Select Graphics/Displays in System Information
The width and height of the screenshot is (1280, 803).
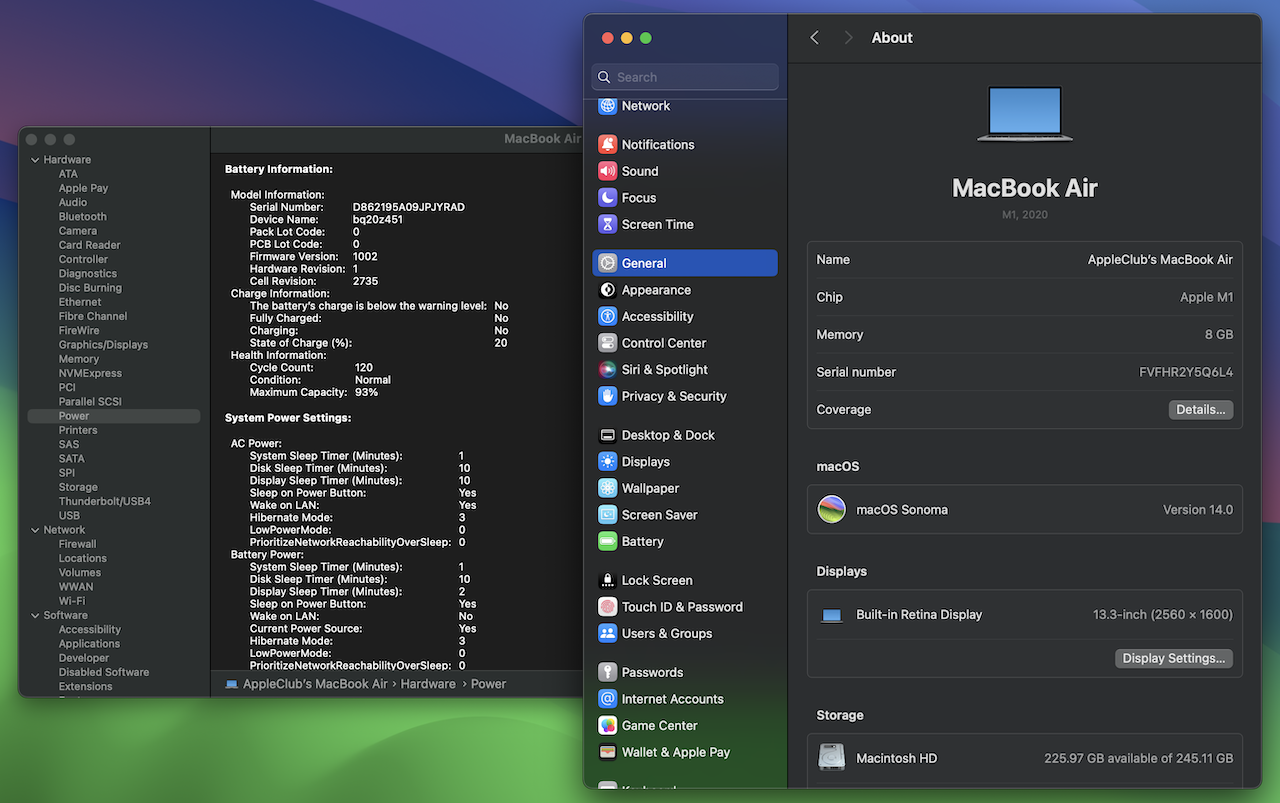tap(103, 345)
